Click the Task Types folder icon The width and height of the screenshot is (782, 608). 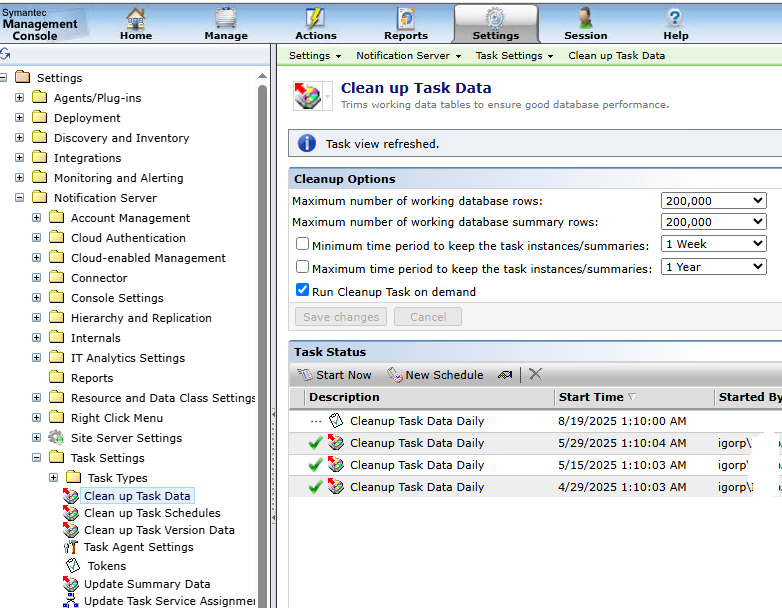click(73, 477)
